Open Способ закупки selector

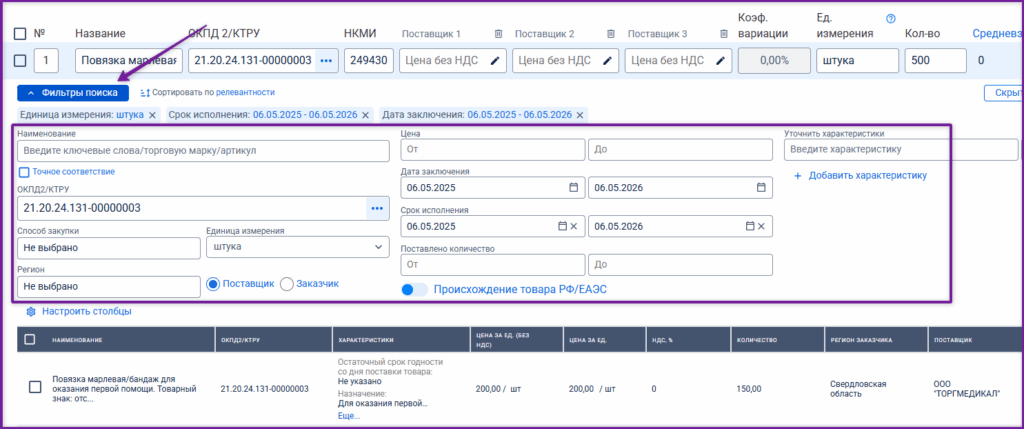(x=109, y=248)
